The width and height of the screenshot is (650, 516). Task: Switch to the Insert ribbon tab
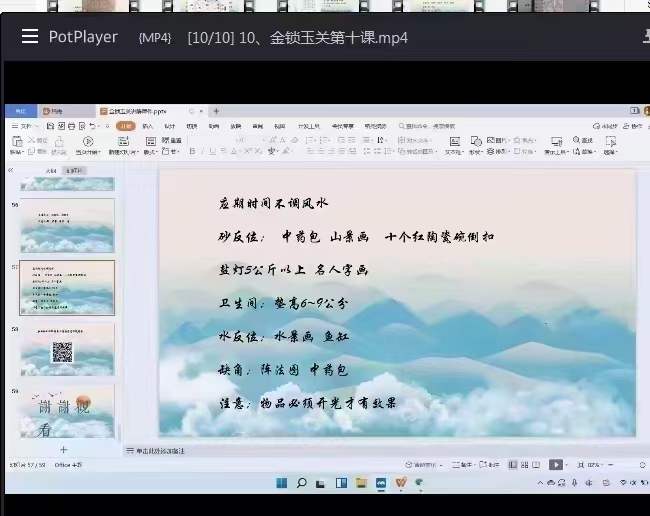147,126
